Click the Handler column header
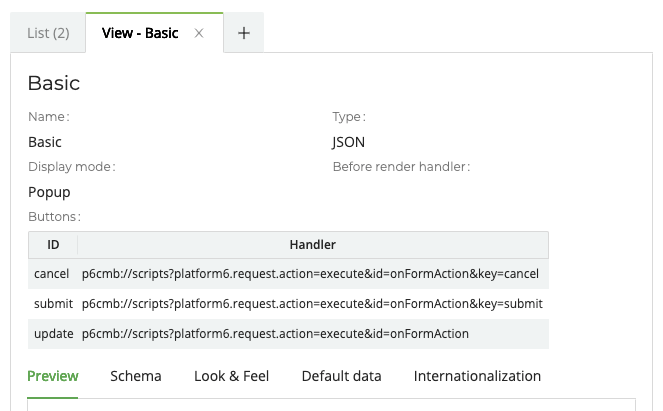Image resolution: width=663 pixels, height=411 pixels. click(x=312, y=245)
